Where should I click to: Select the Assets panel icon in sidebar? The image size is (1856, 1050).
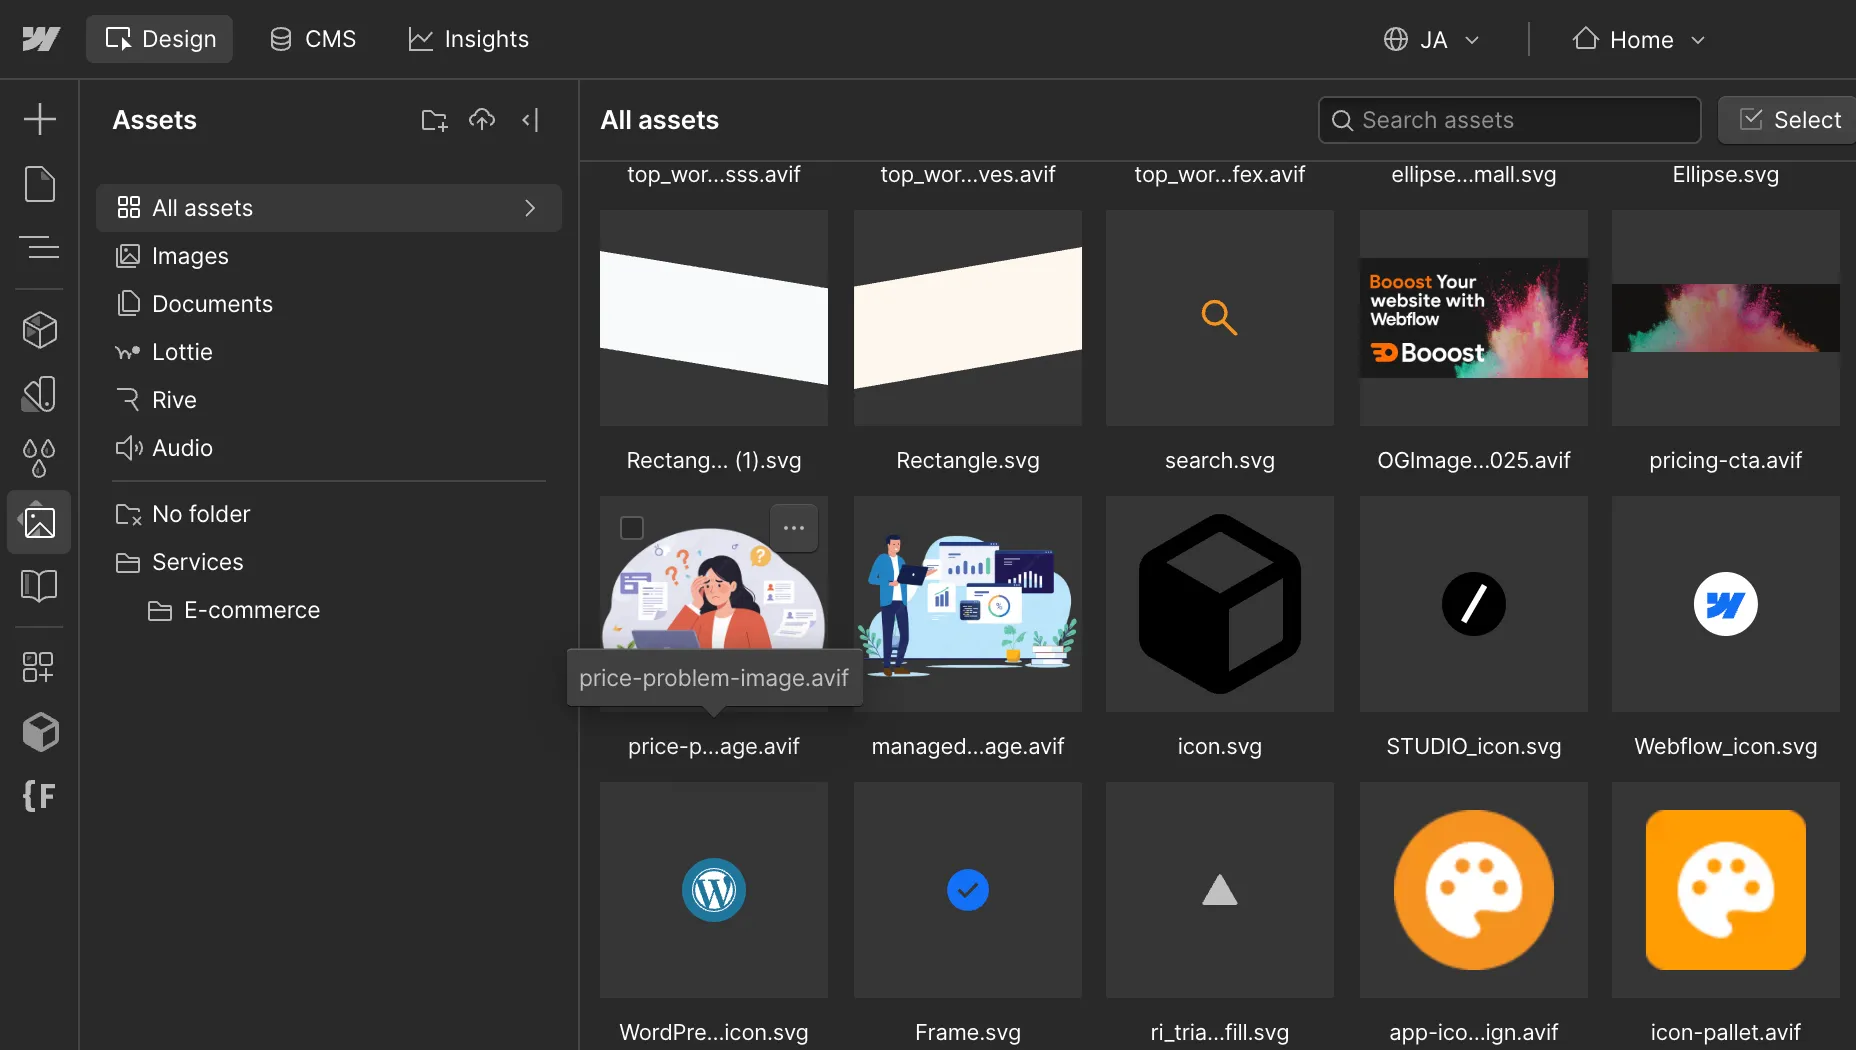coord(40,522)
